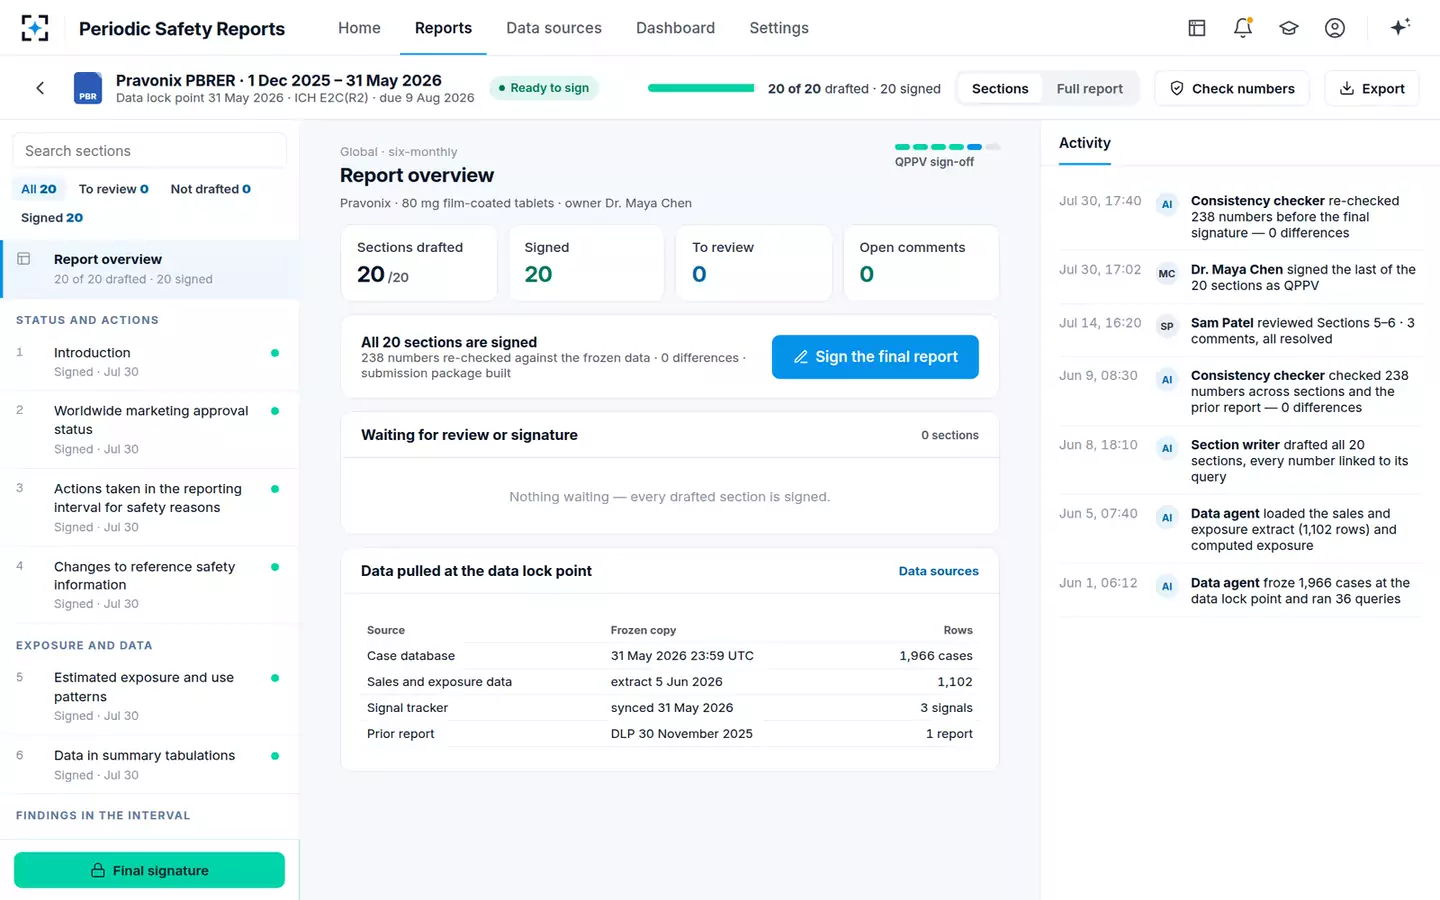Open section 6 Data in summary tabulations
Image resolution: width=1440 pixels, height=900 pixels.
pyautogui.click(x=150, y=765)
